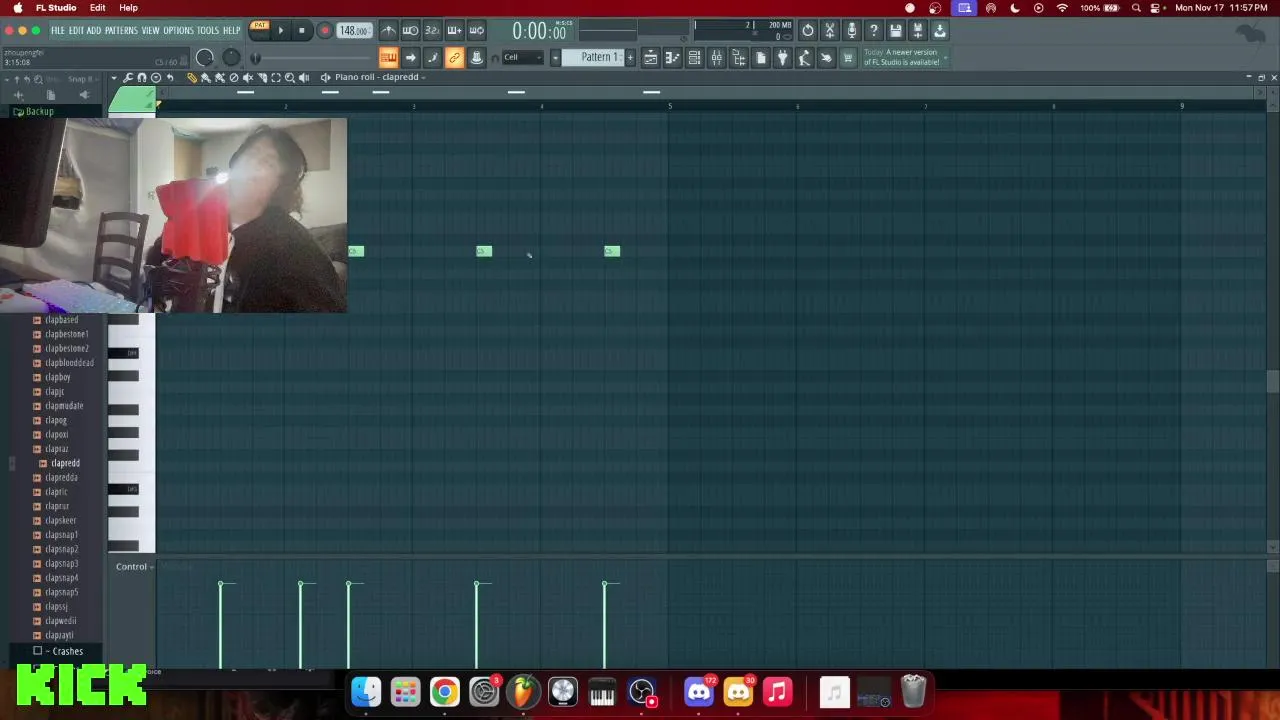Click the microphone recording icon

[x=851, y=30]
